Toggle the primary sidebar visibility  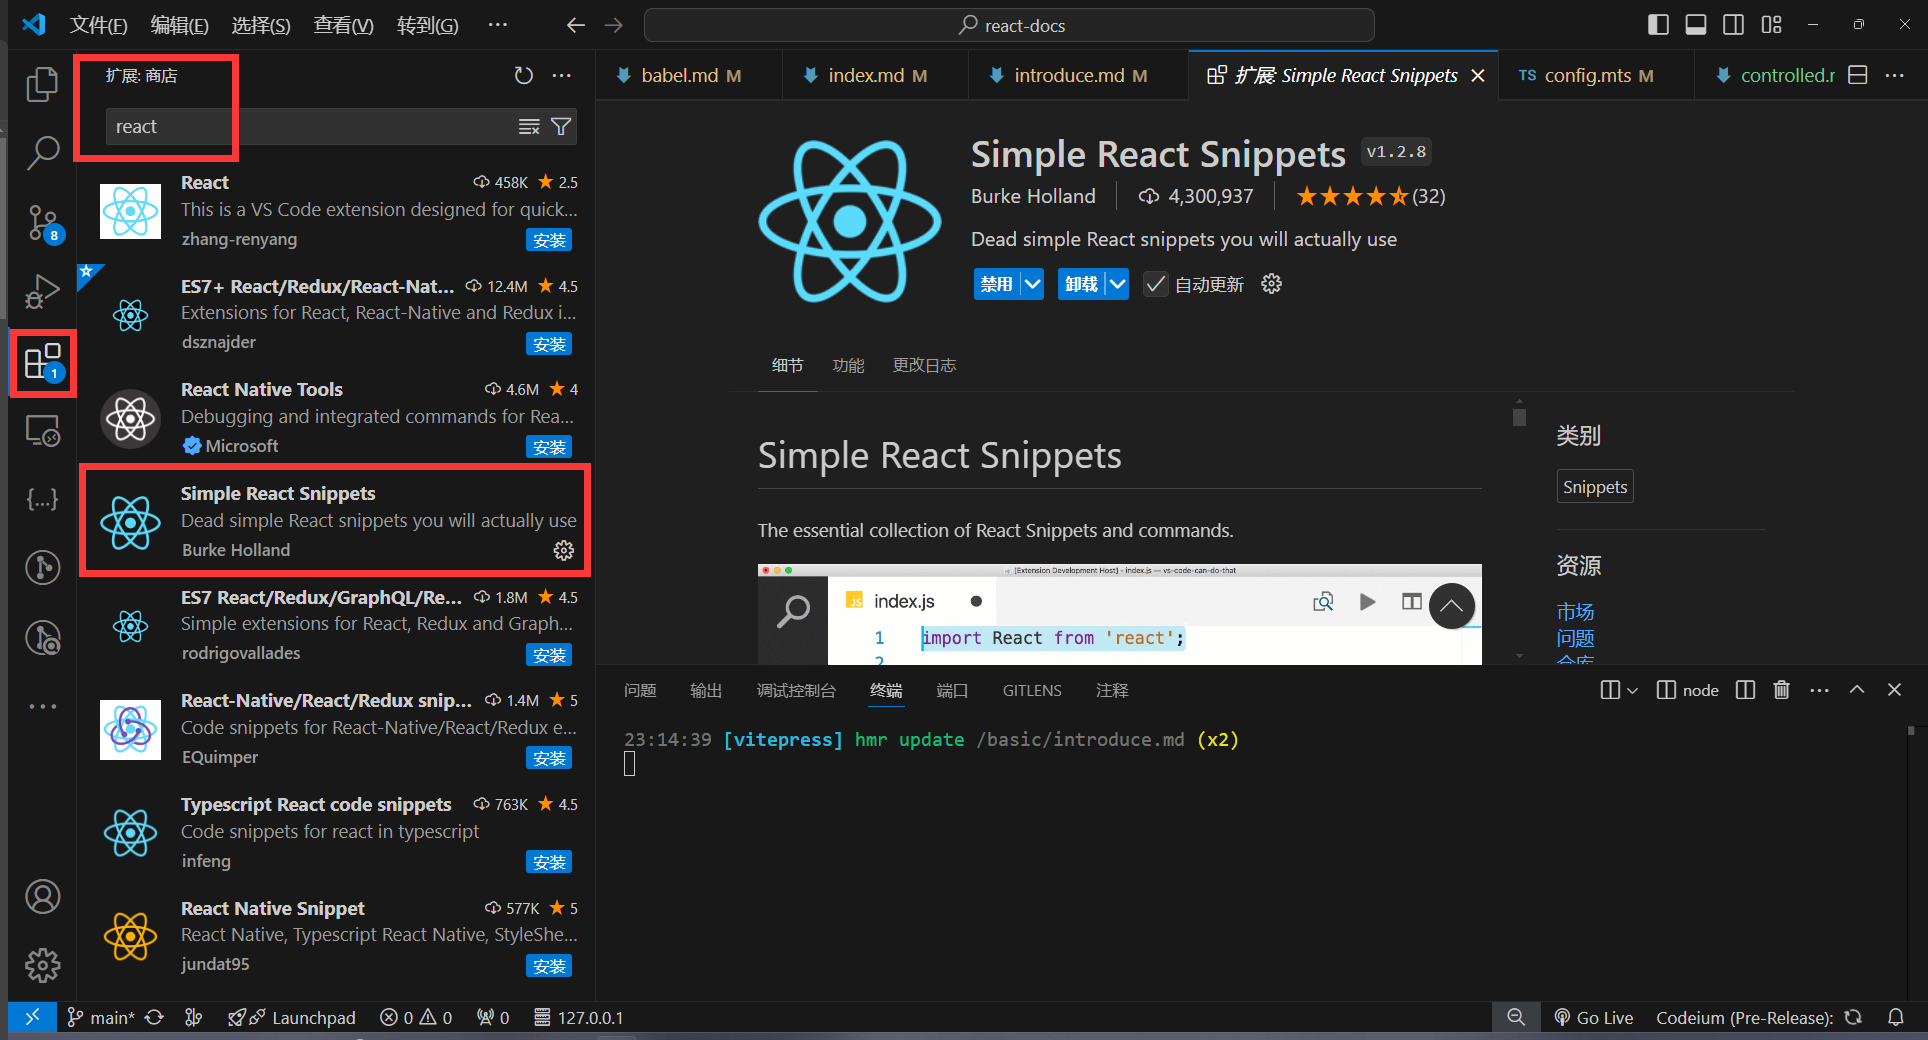click(x=1657, y=25)
